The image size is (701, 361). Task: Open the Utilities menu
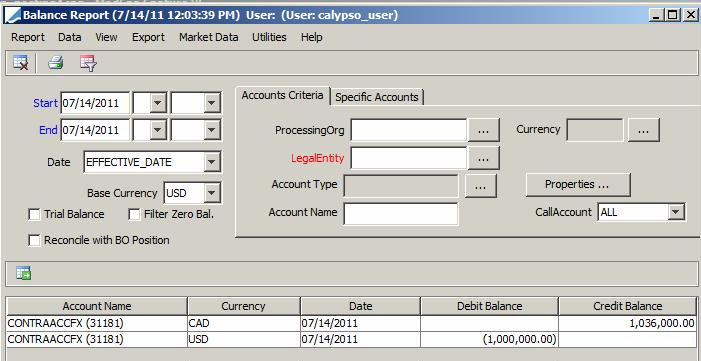[269, 37]
